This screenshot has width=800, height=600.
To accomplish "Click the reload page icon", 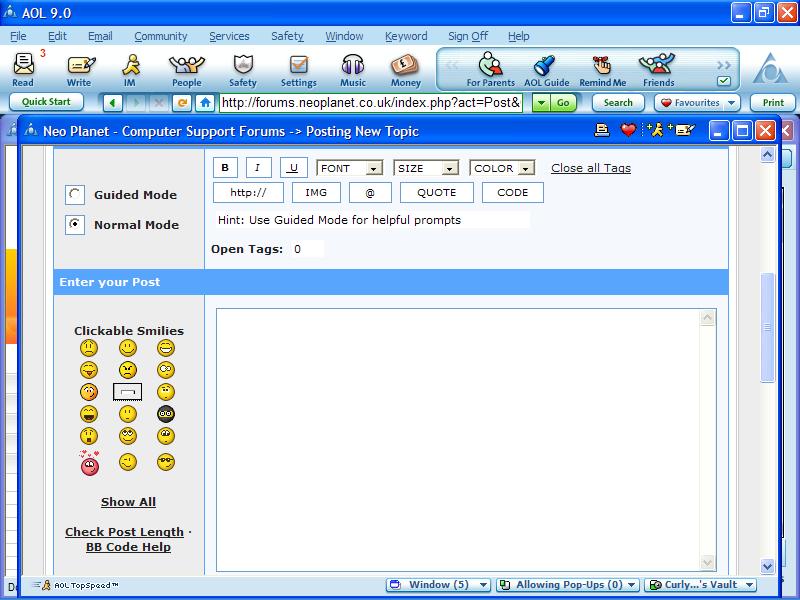I will click(182, 103).
